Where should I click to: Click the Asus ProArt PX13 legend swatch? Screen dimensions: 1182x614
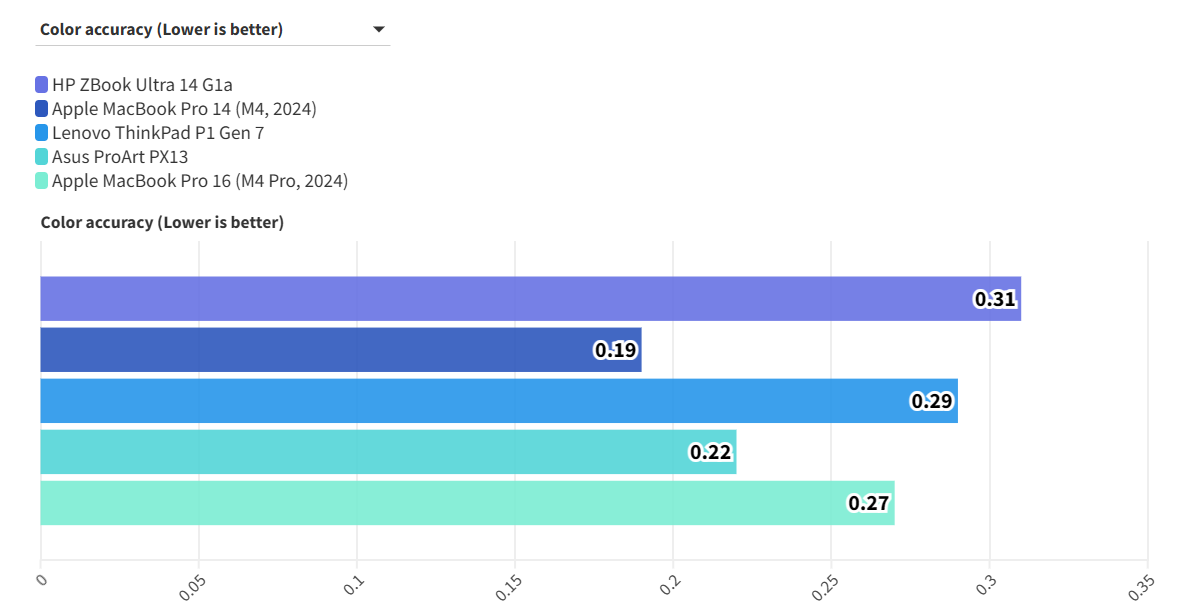(x=41, y=157)
